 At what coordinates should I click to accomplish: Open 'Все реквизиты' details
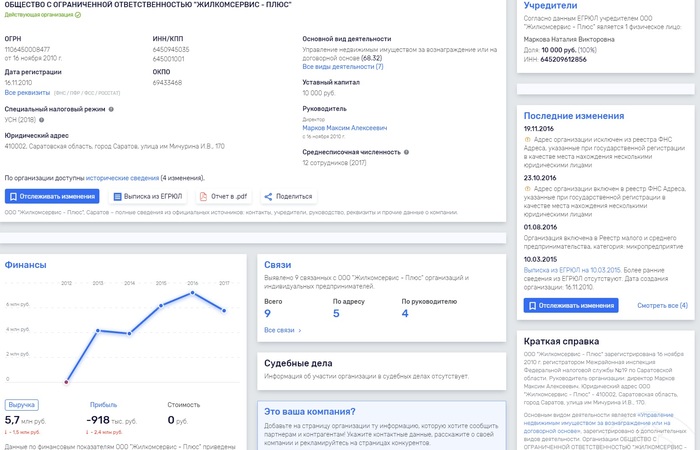click(26, 92)
